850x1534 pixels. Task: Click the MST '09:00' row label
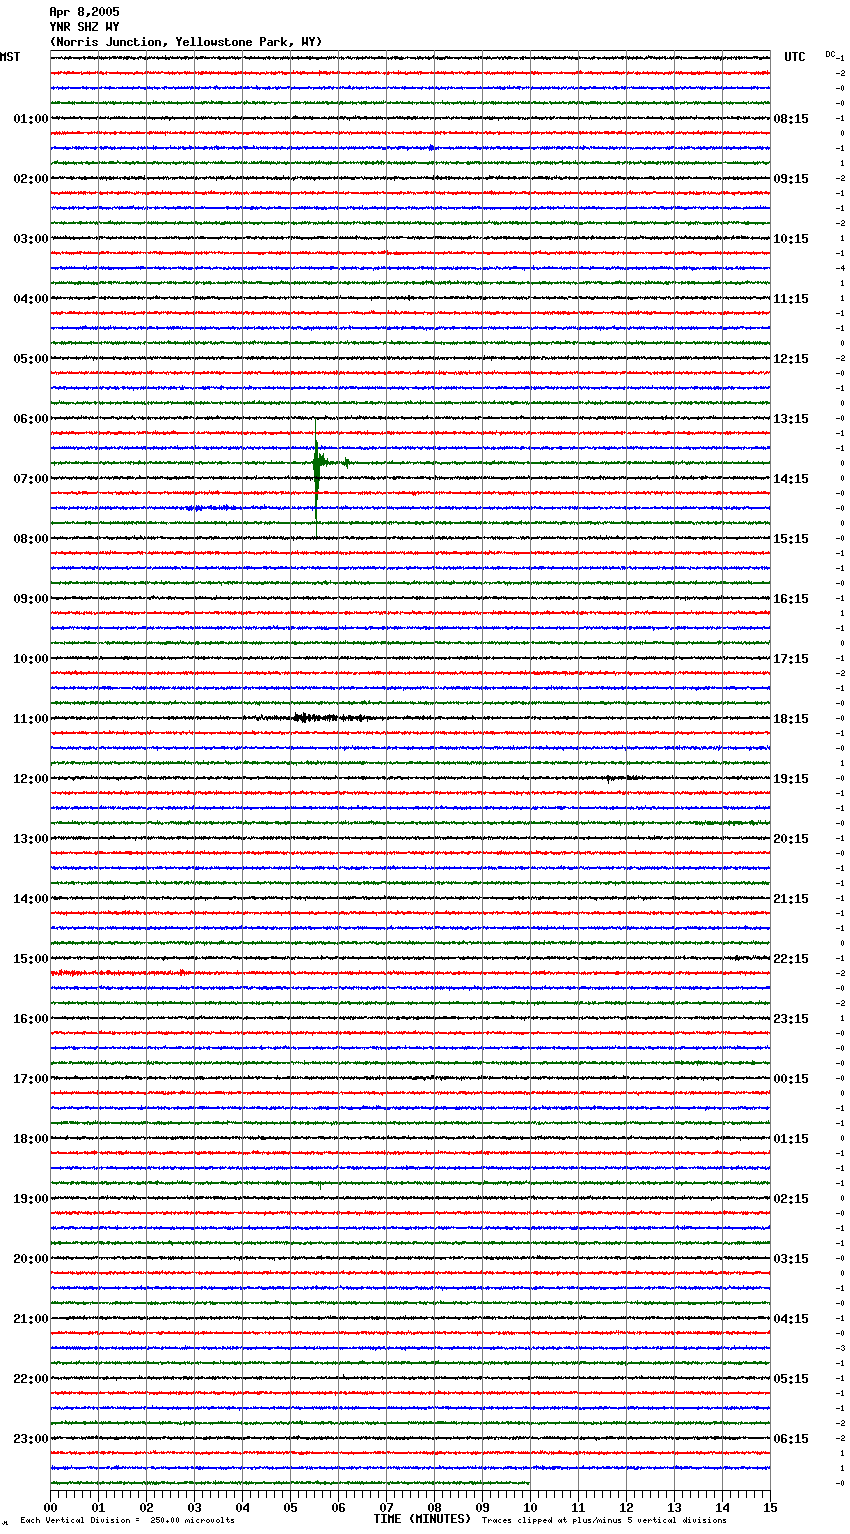pos(30,599)
